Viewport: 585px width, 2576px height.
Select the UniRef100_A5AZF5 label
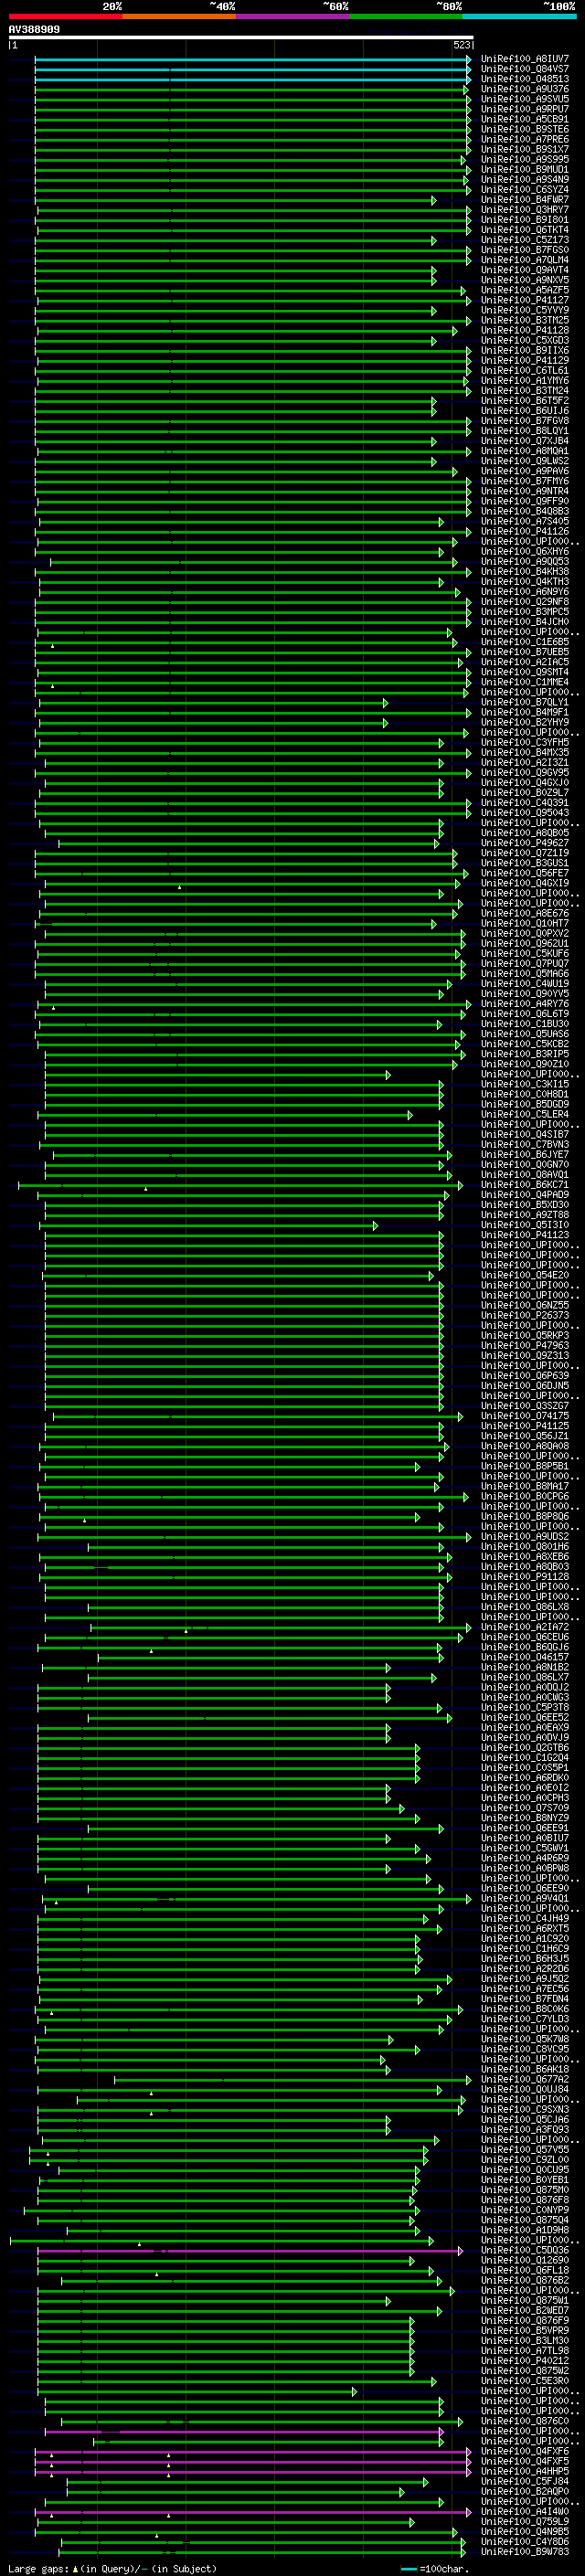click(525, 290)
